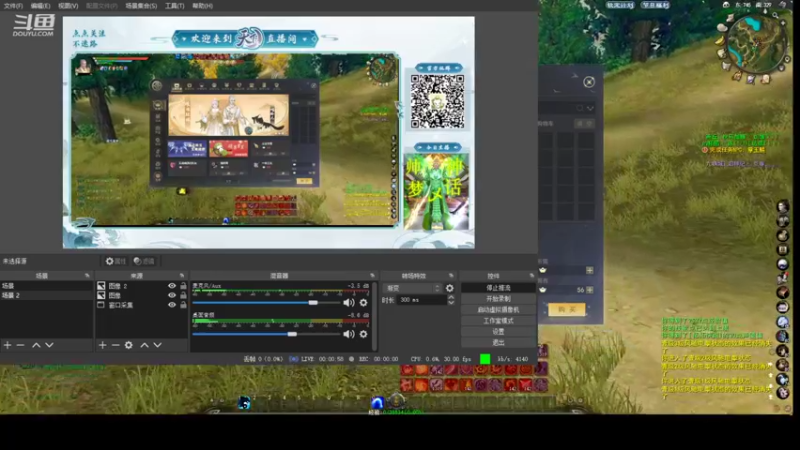This screenshot has height=450, width=800.
Task: Click the QR code in OBS preview
Action: point(438,101)
